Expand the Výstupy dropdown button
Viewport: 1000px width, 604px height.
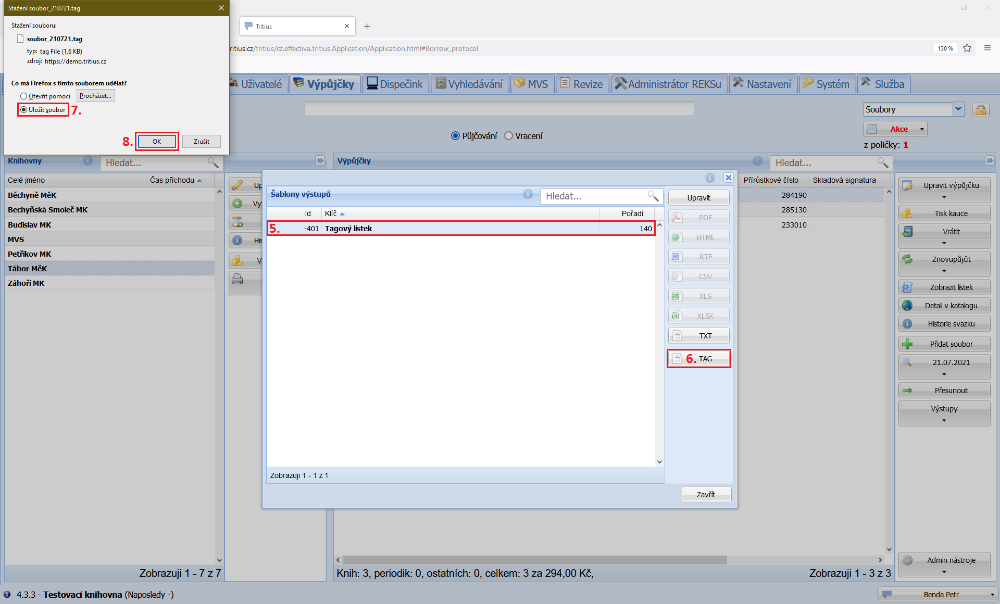(945, 413)
